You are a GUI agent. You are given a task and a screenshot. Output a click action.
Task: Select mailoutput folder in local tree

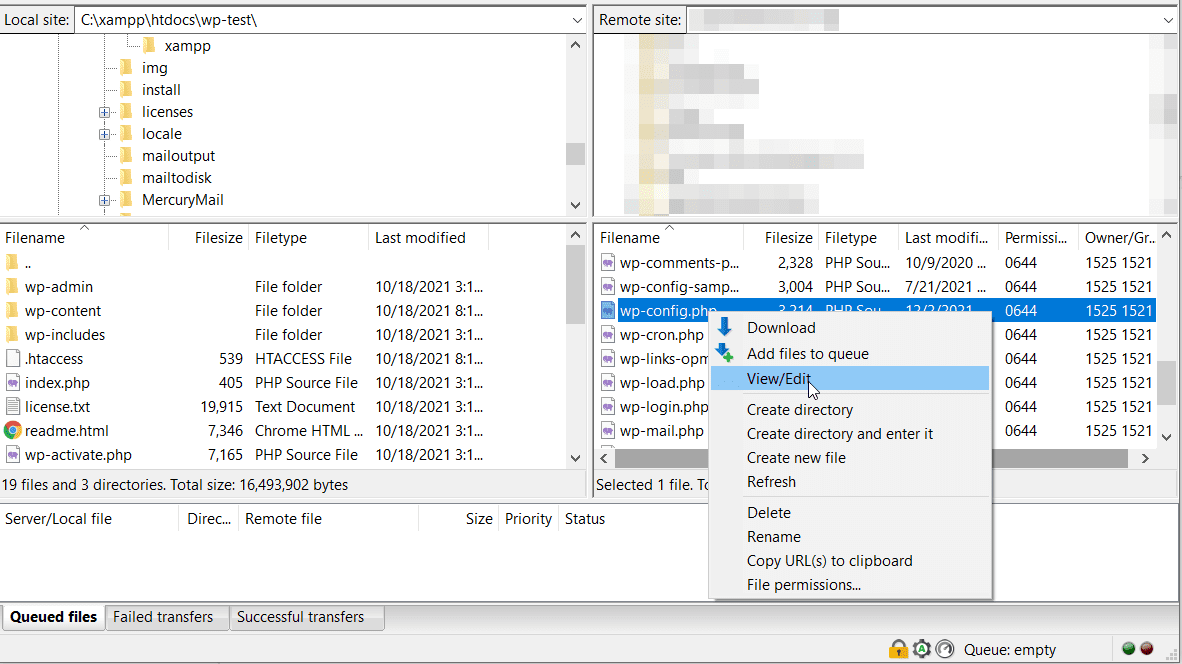point(178,156)
